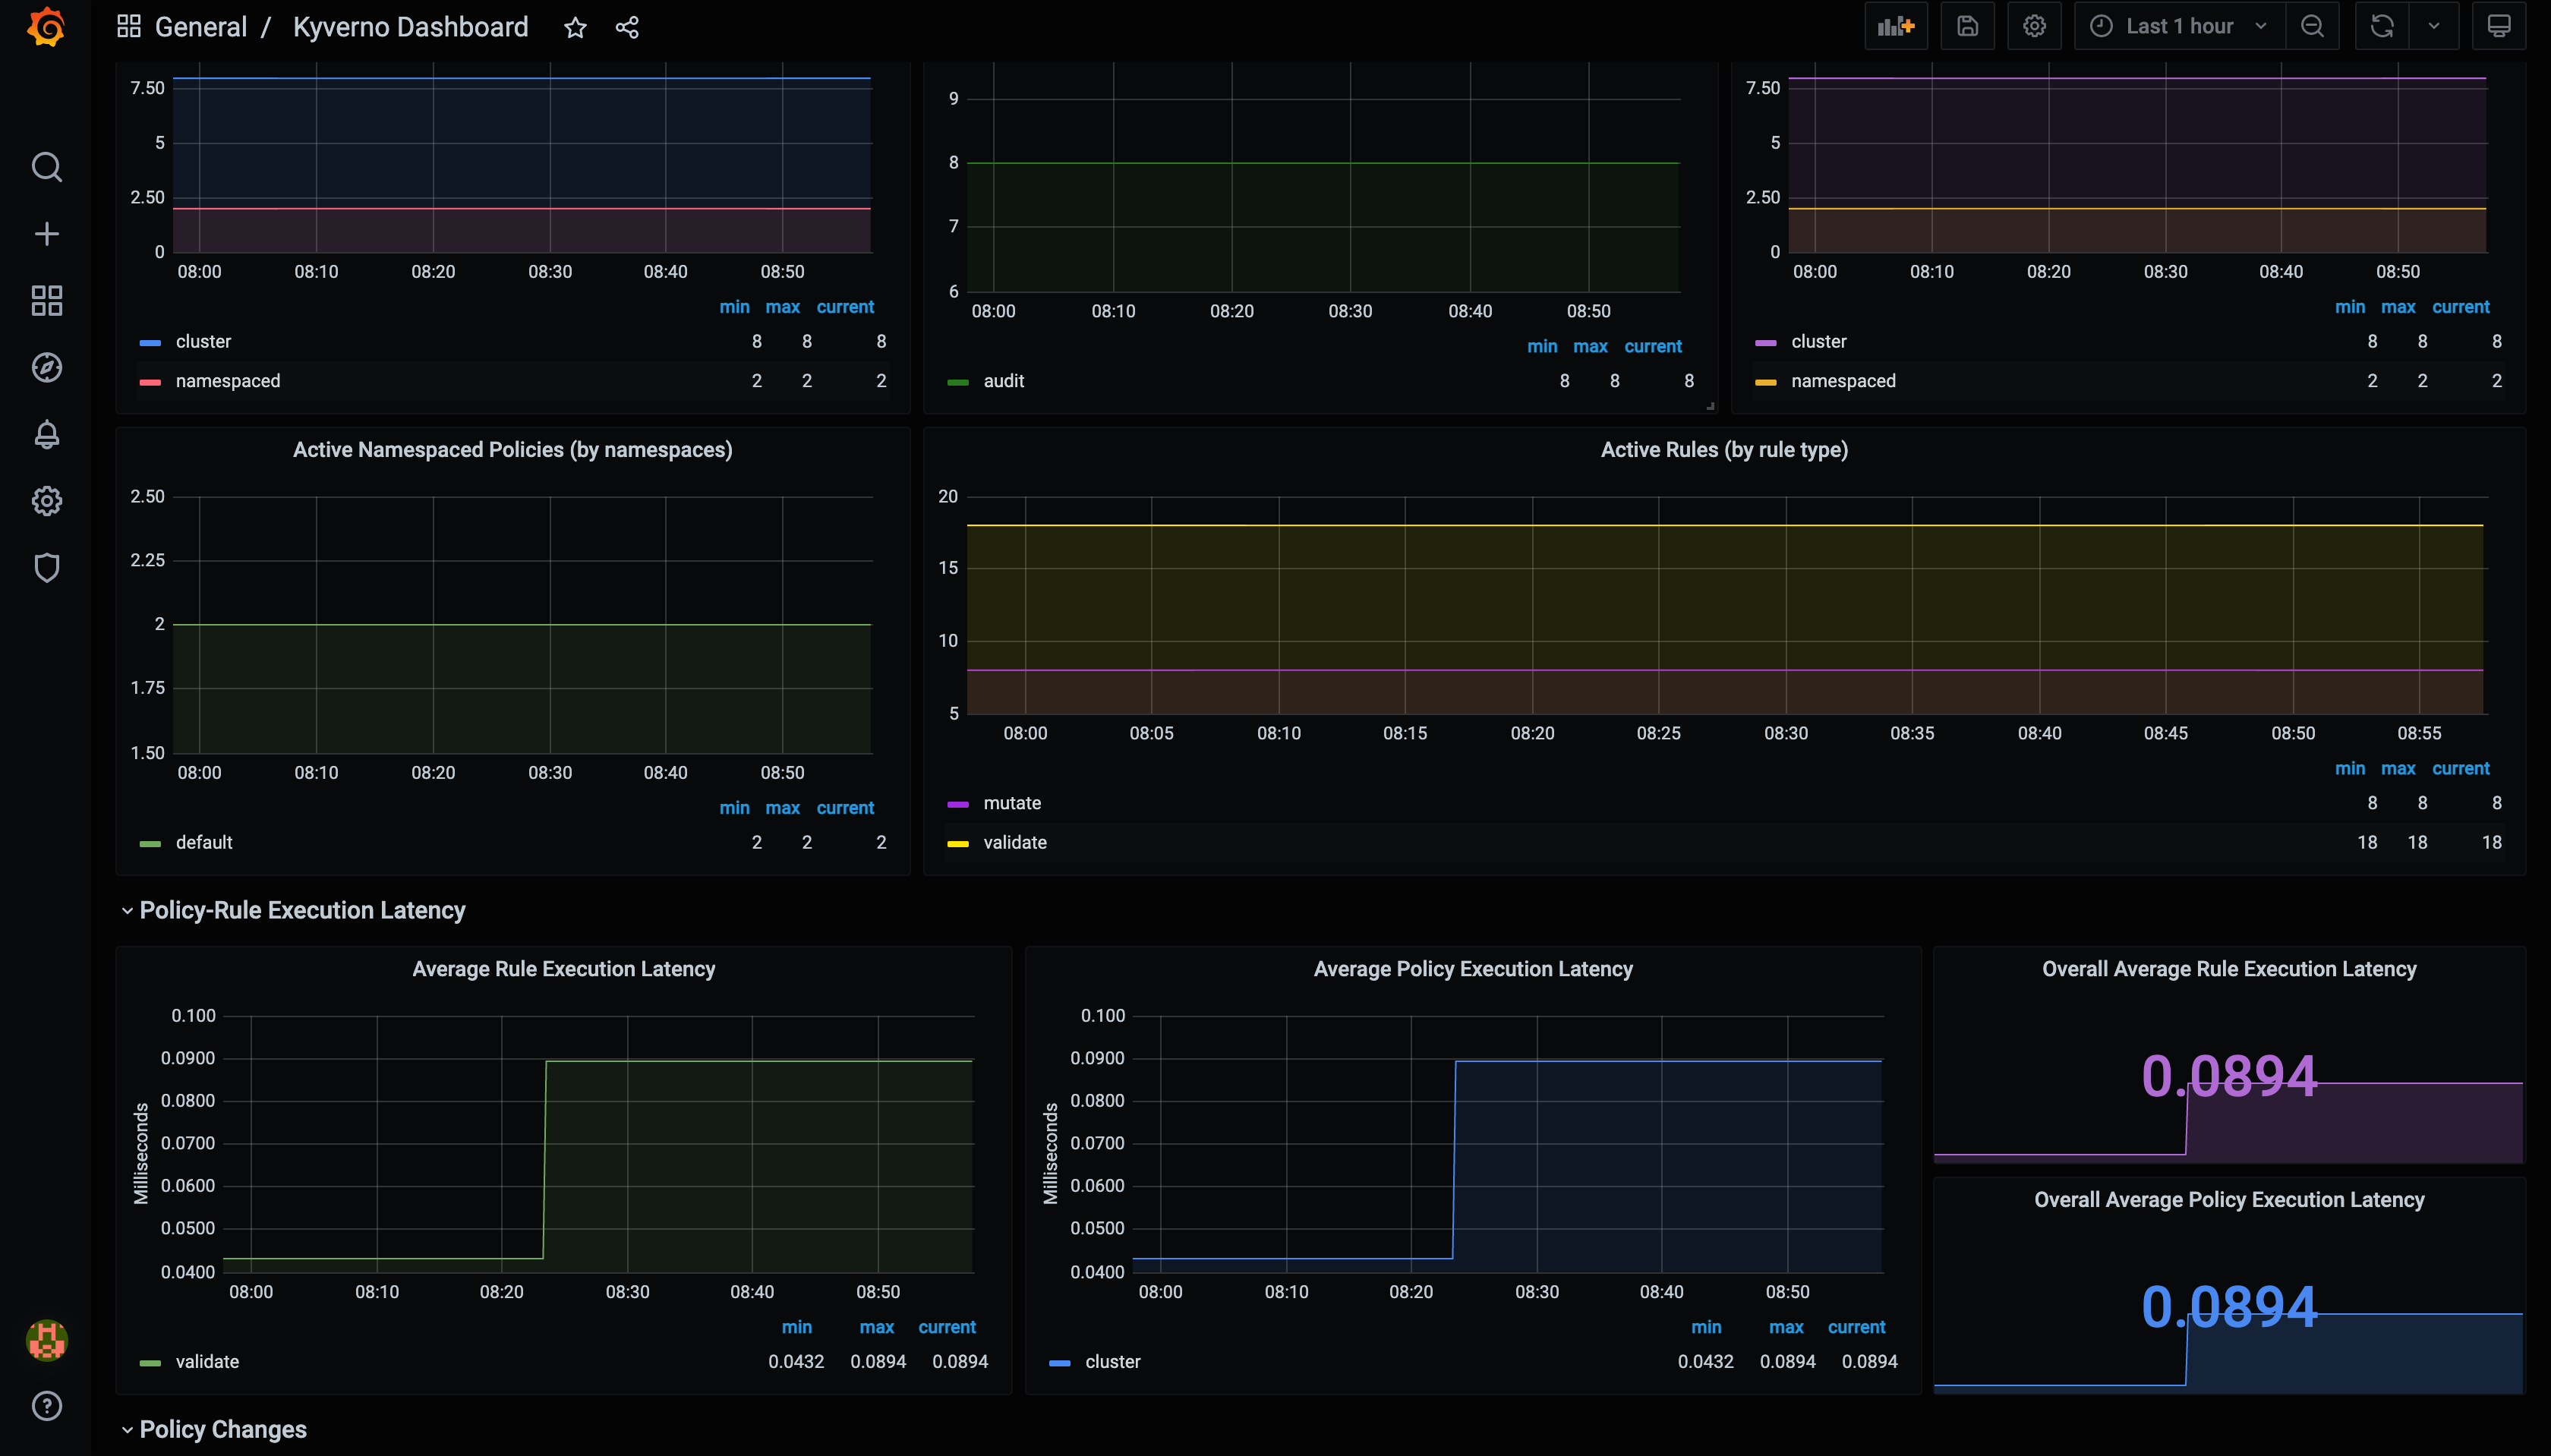Open the Last 1 hour time range picker
Screen dimensions: 2551x1456
[x=2180, y=25]
